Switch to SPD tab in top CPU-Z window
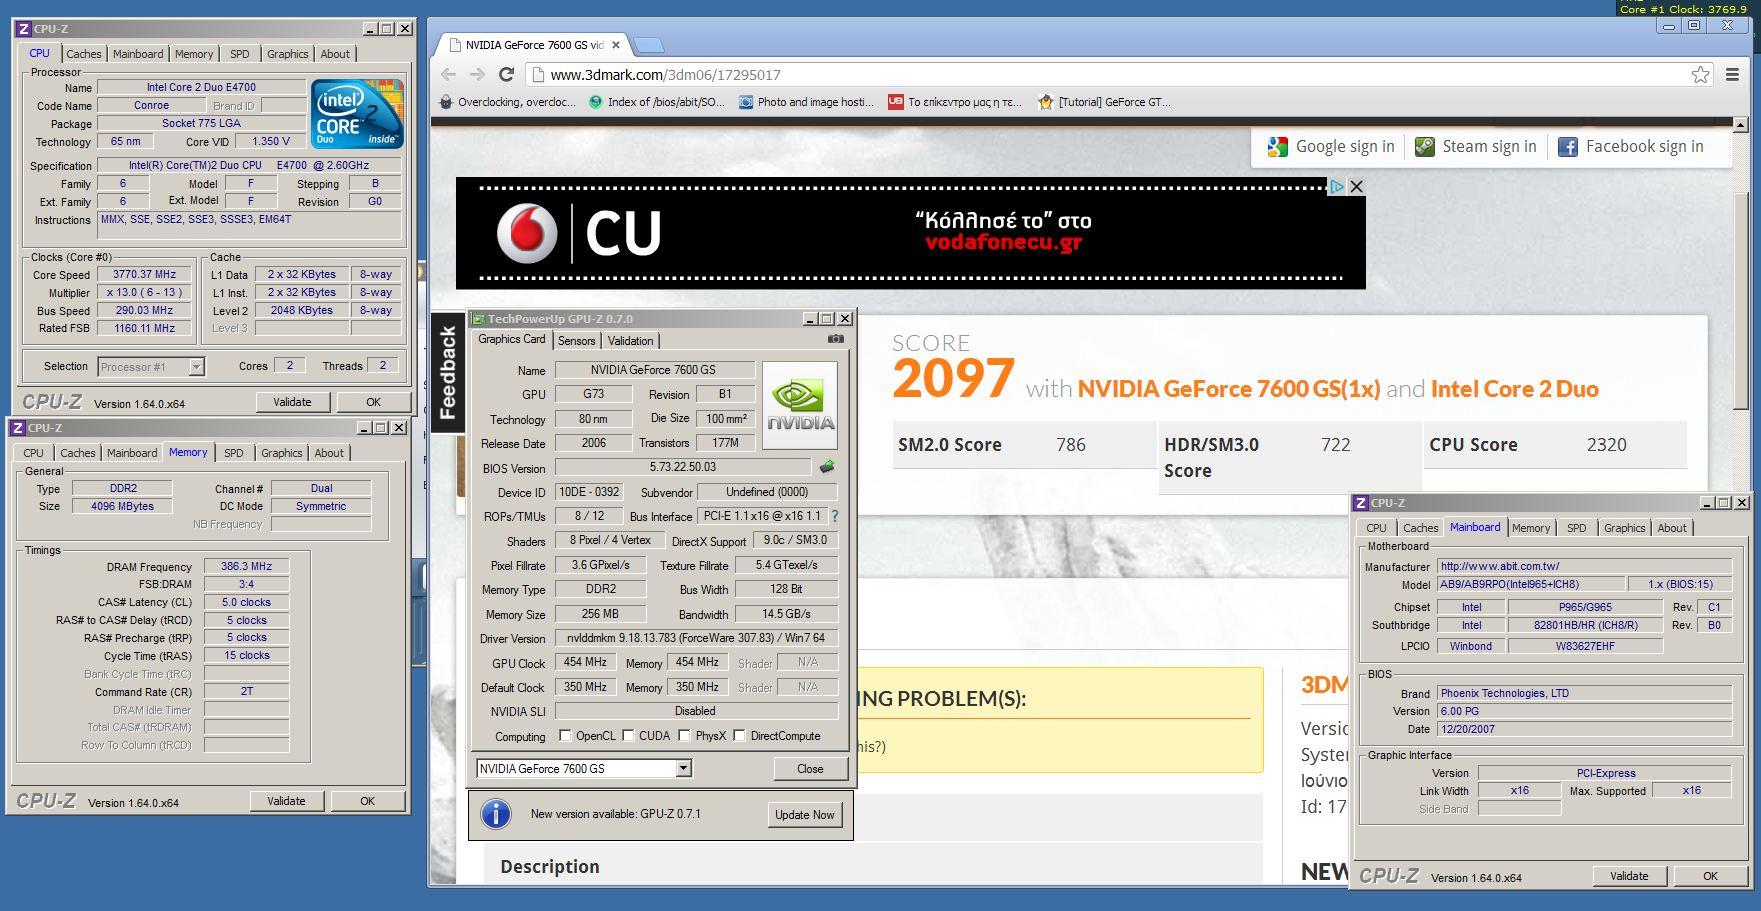This screenshot has height=911, width=1761. pos(240,54)
